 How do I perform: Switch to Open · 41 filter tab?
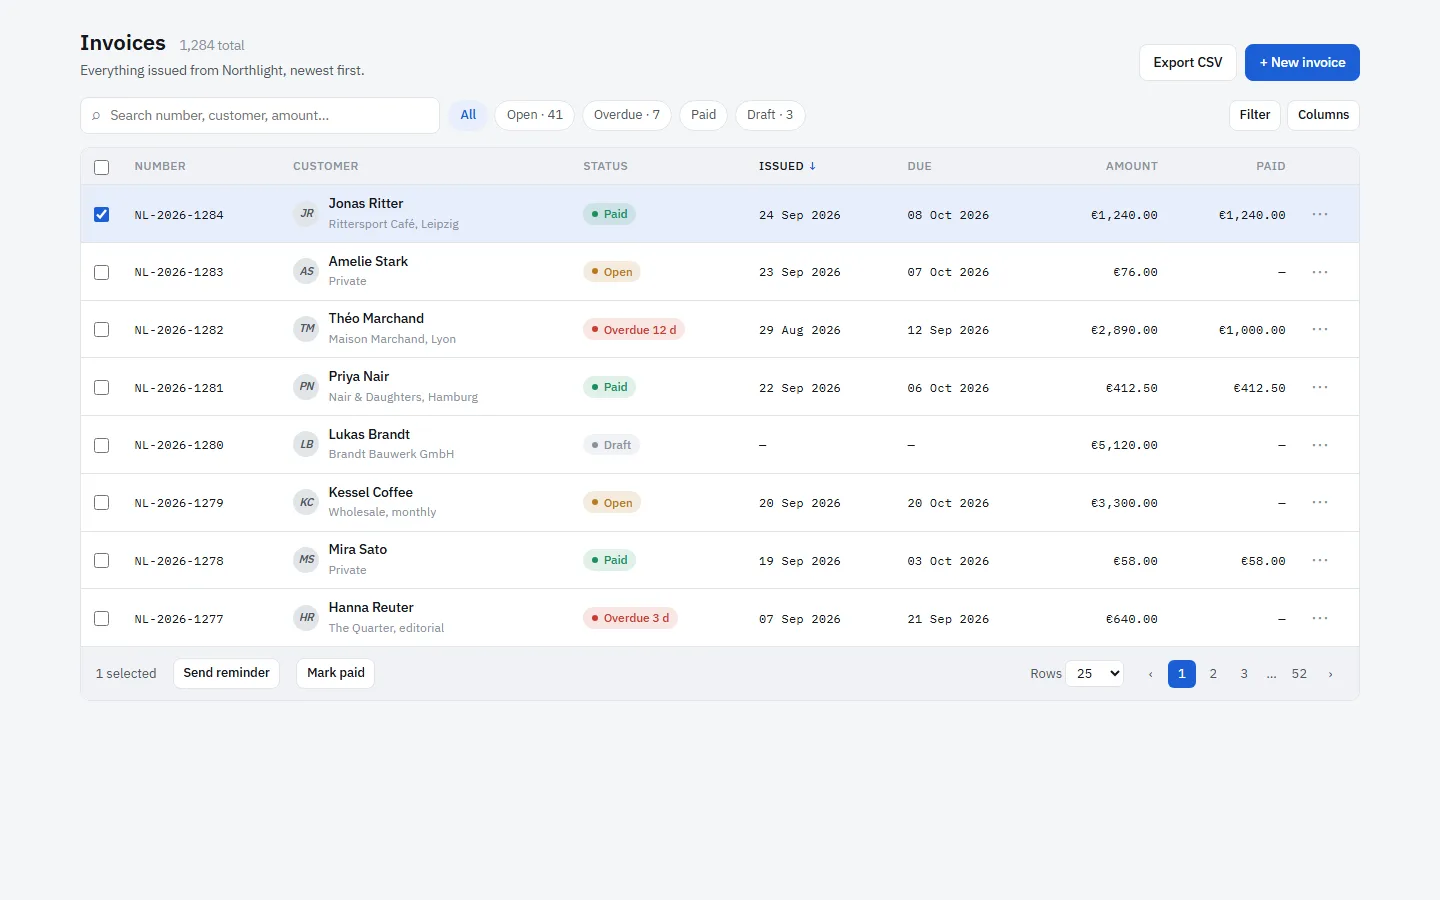tap(535, 115)
